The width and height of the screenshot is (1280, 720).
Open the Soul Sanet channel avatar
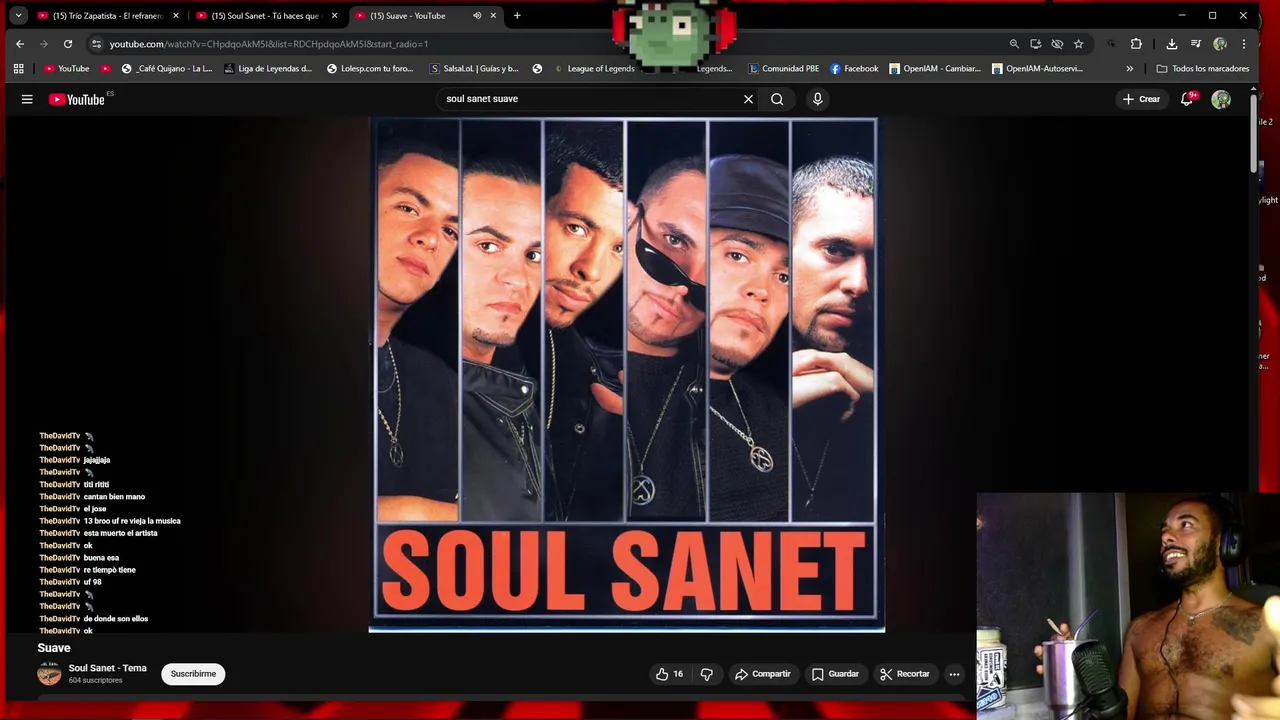(x=49, y=674)
